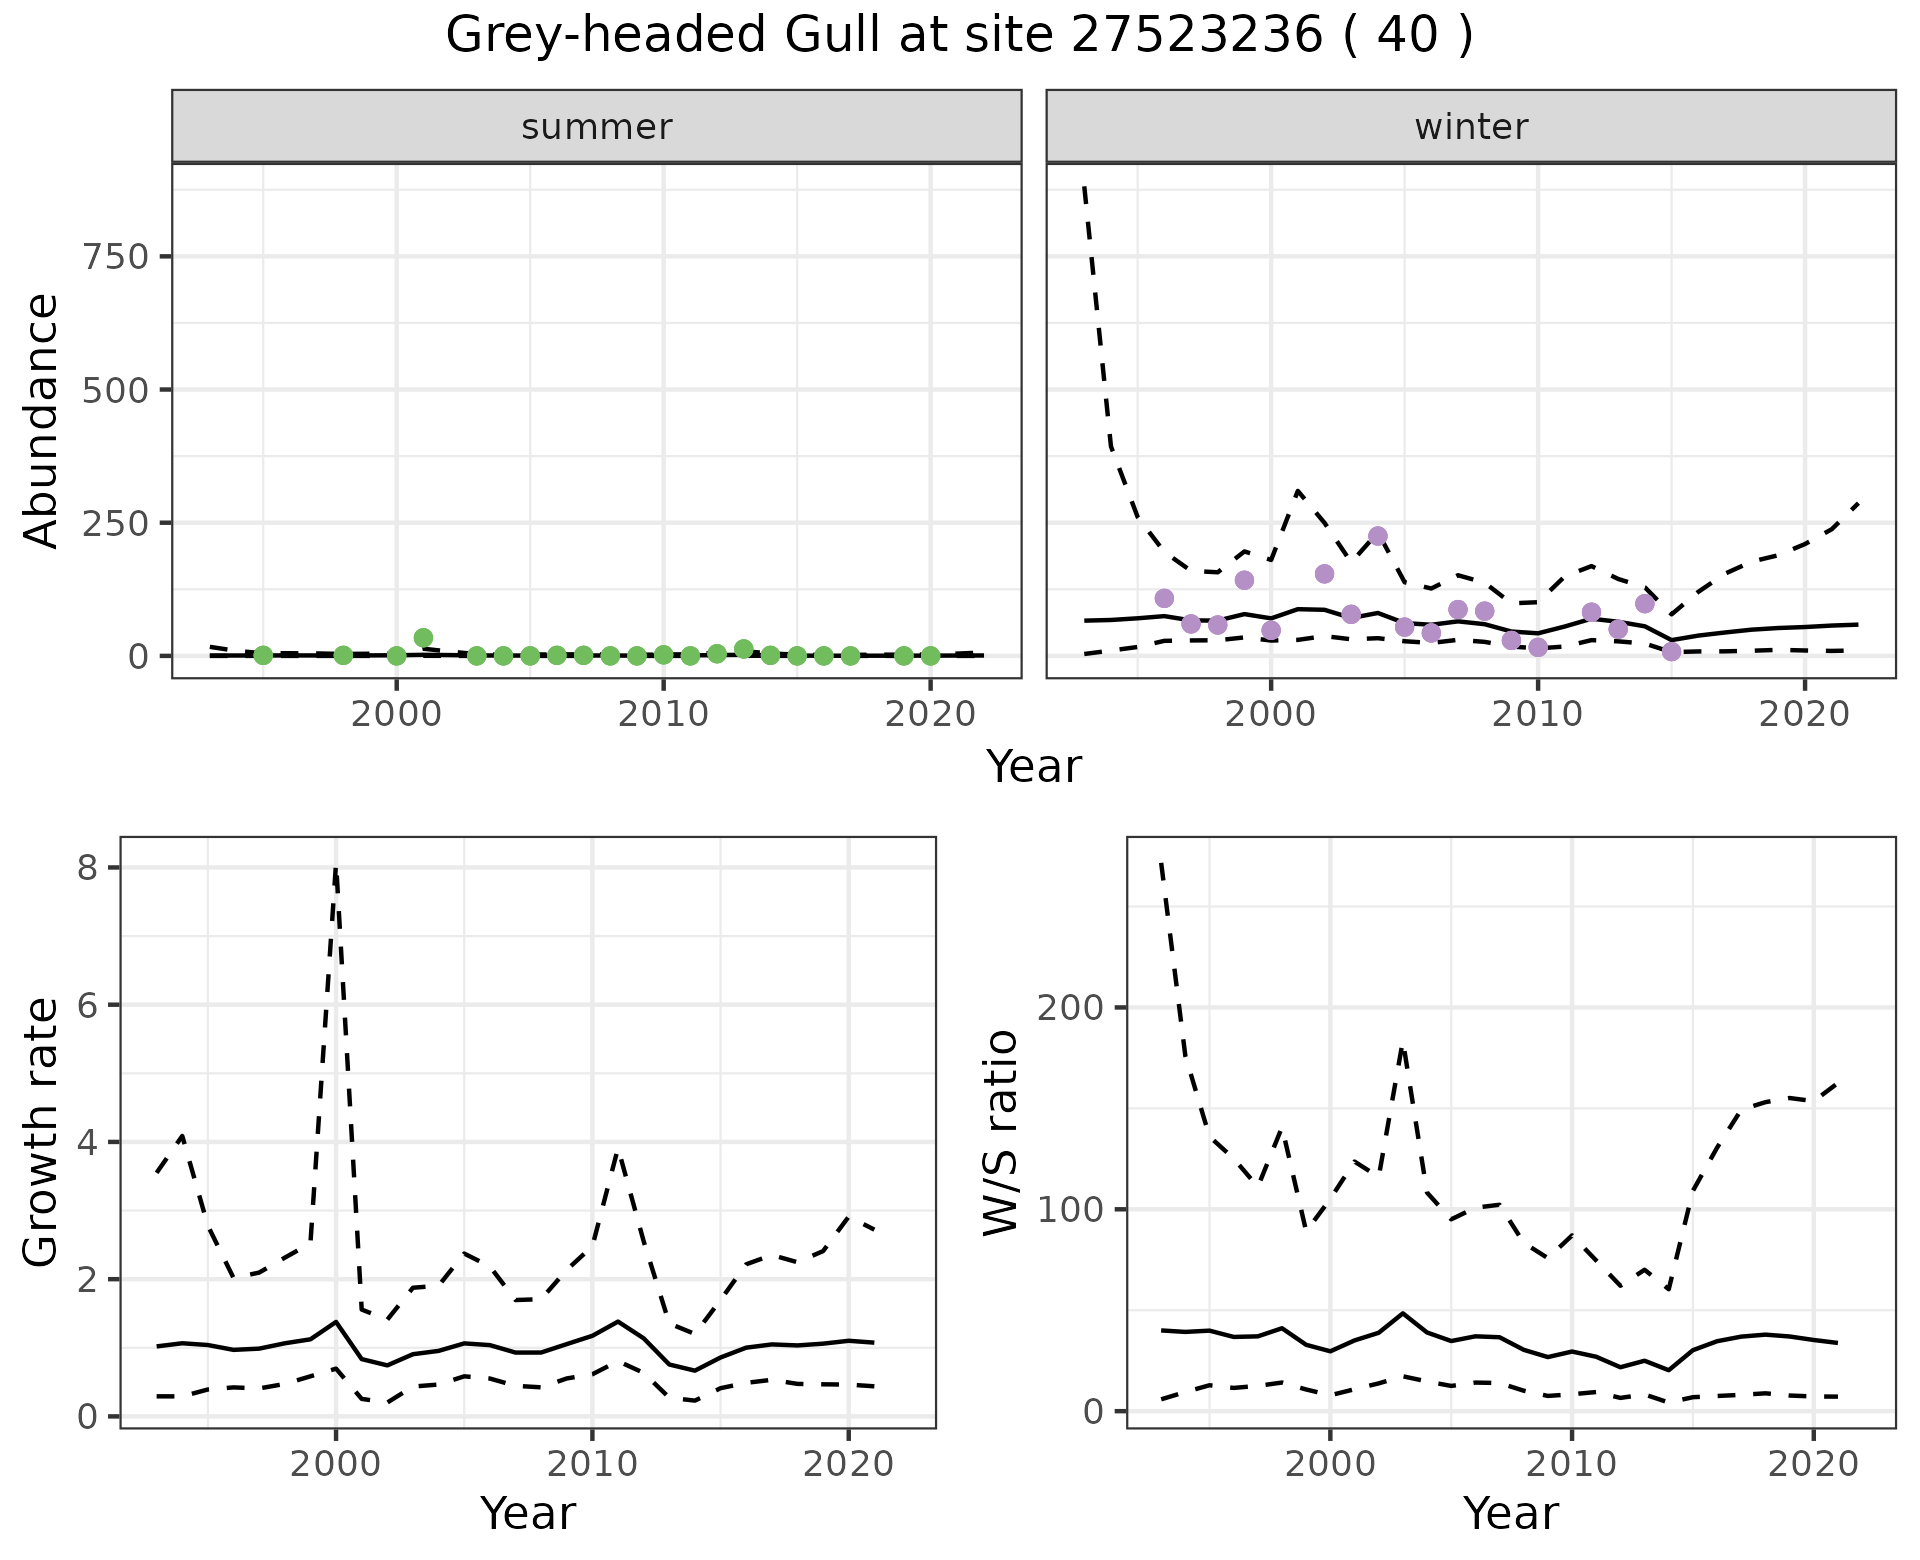
Task: Click the shared Year label under abundance panels
Action: click(x=1034, y=767)
